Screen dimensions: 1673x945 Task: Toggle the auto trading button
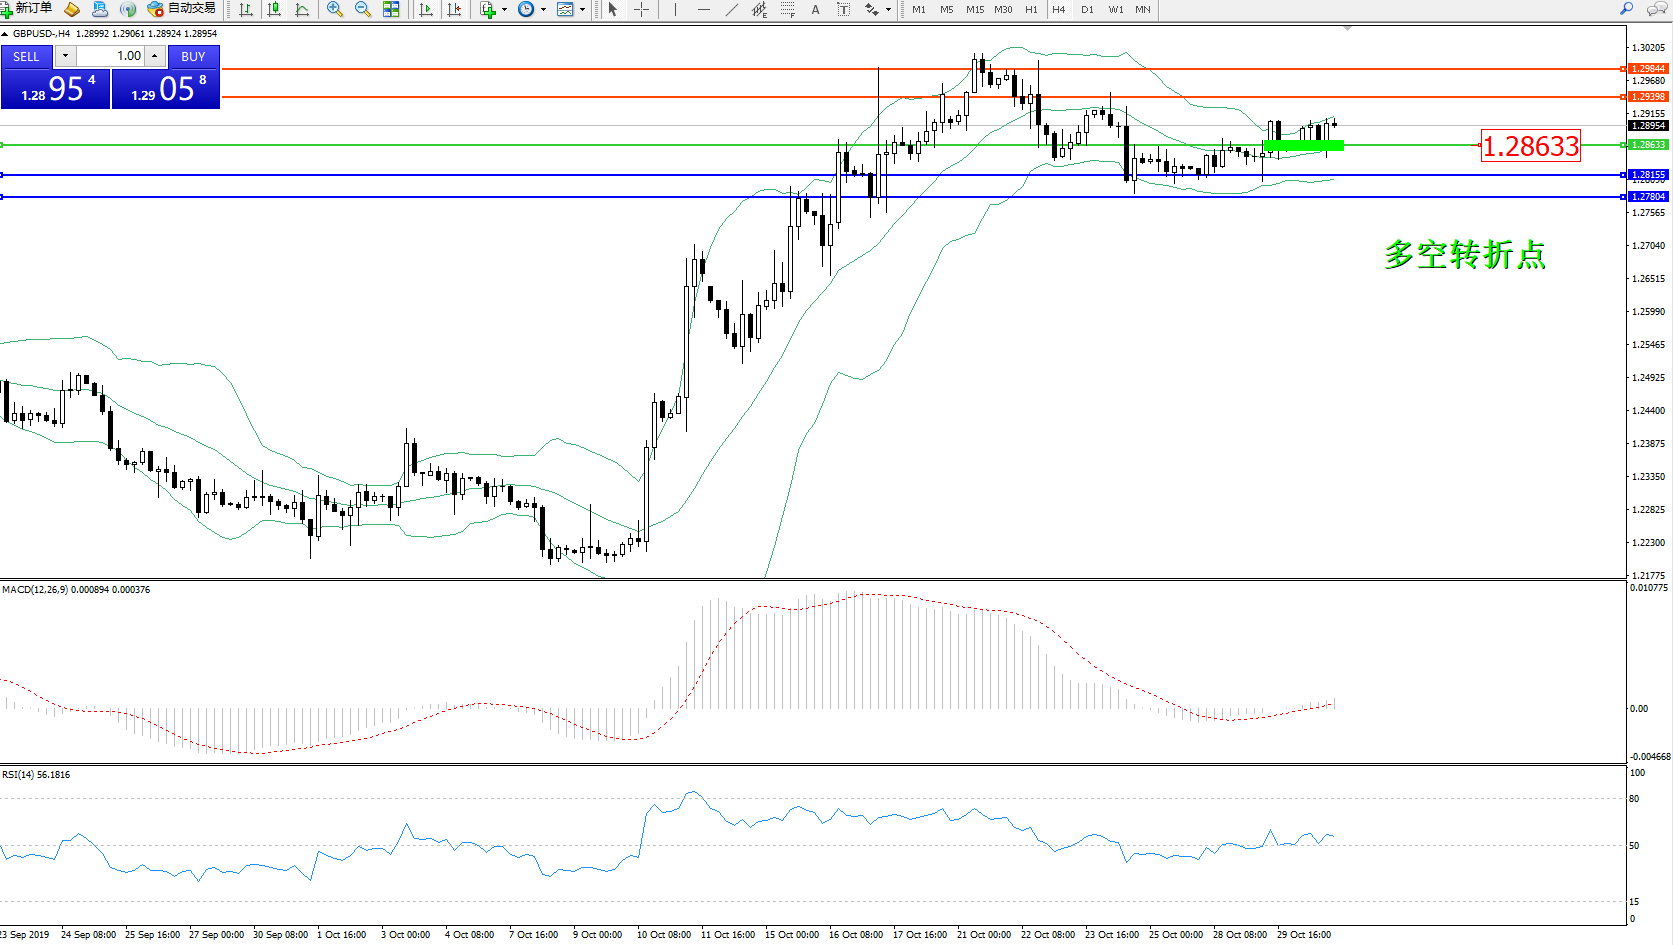(181, 9)
